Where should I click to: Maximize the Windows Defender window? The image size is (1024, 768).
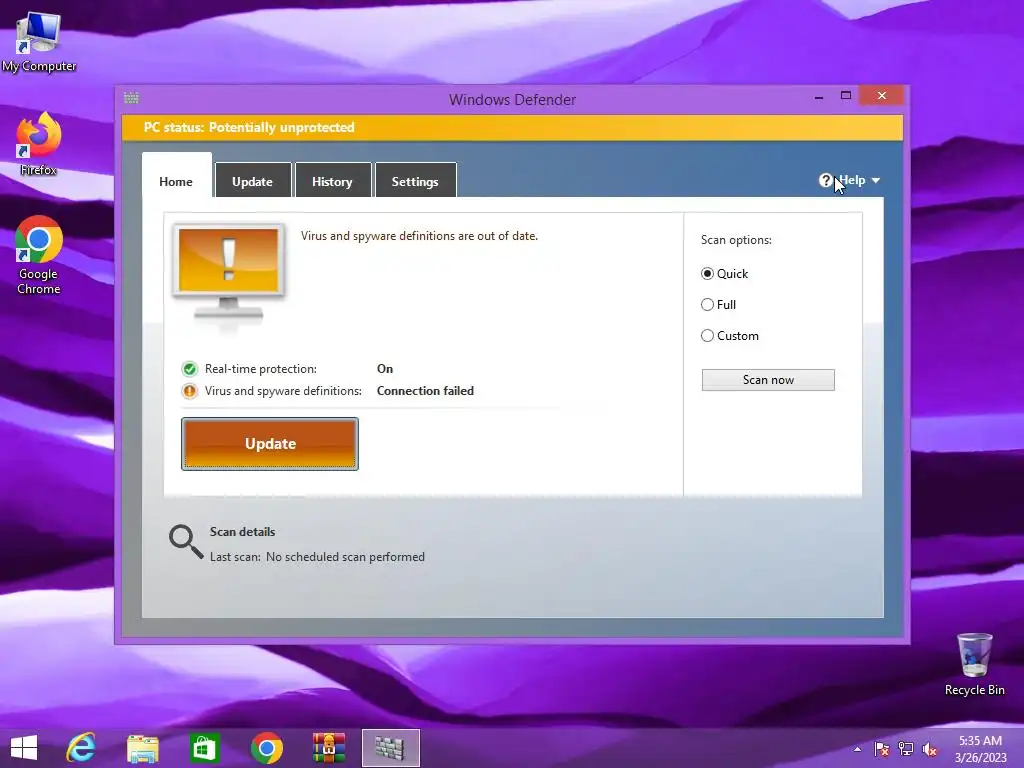click(x=846, y=96)
